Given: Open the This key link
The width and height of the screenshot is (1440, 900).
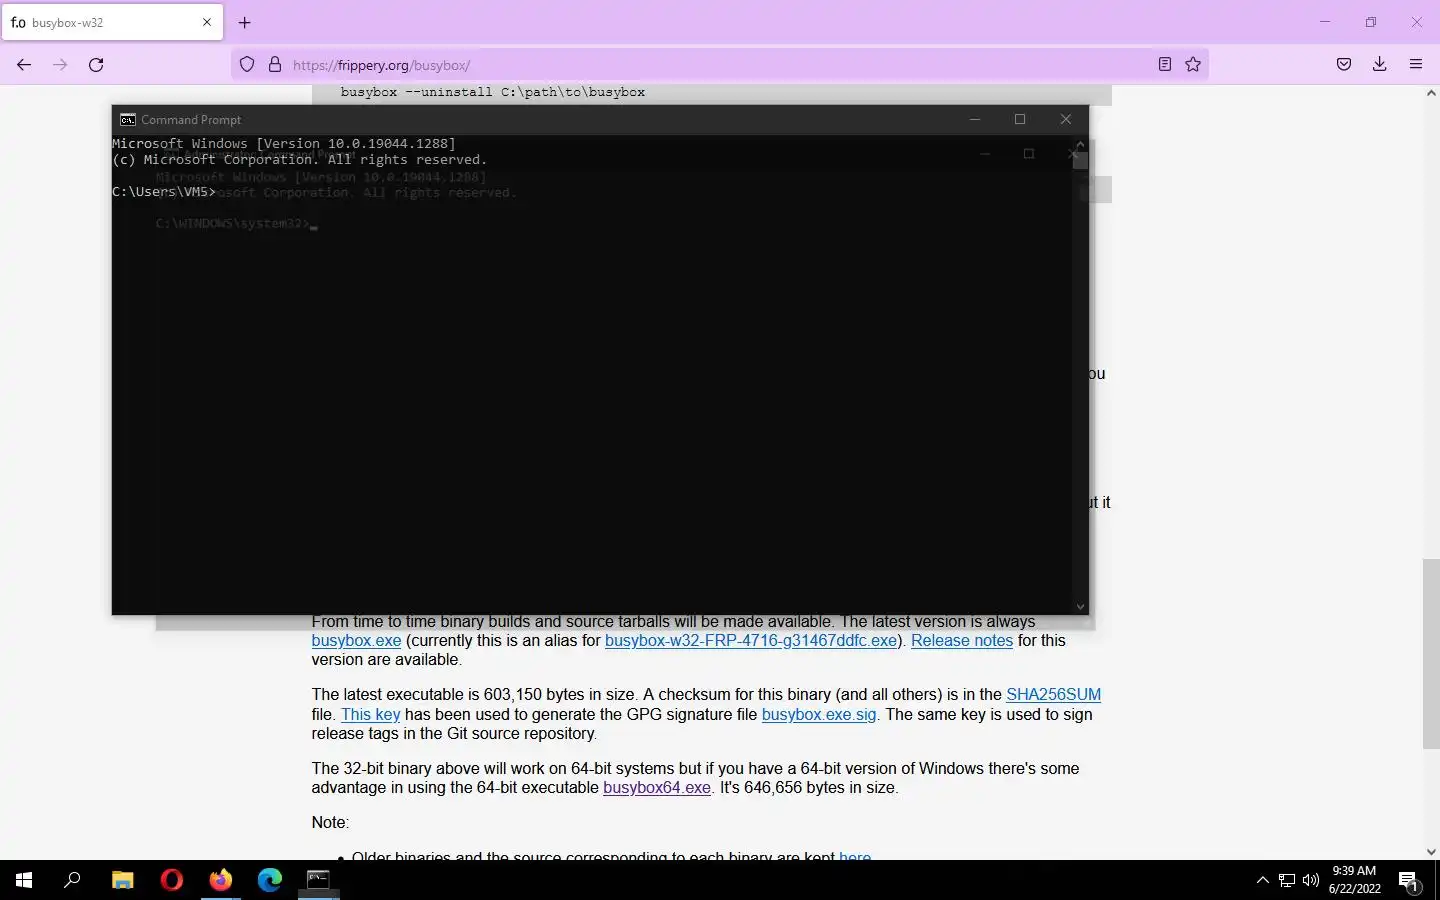Looking at the screenshot, I should click(x=370, y=715).
